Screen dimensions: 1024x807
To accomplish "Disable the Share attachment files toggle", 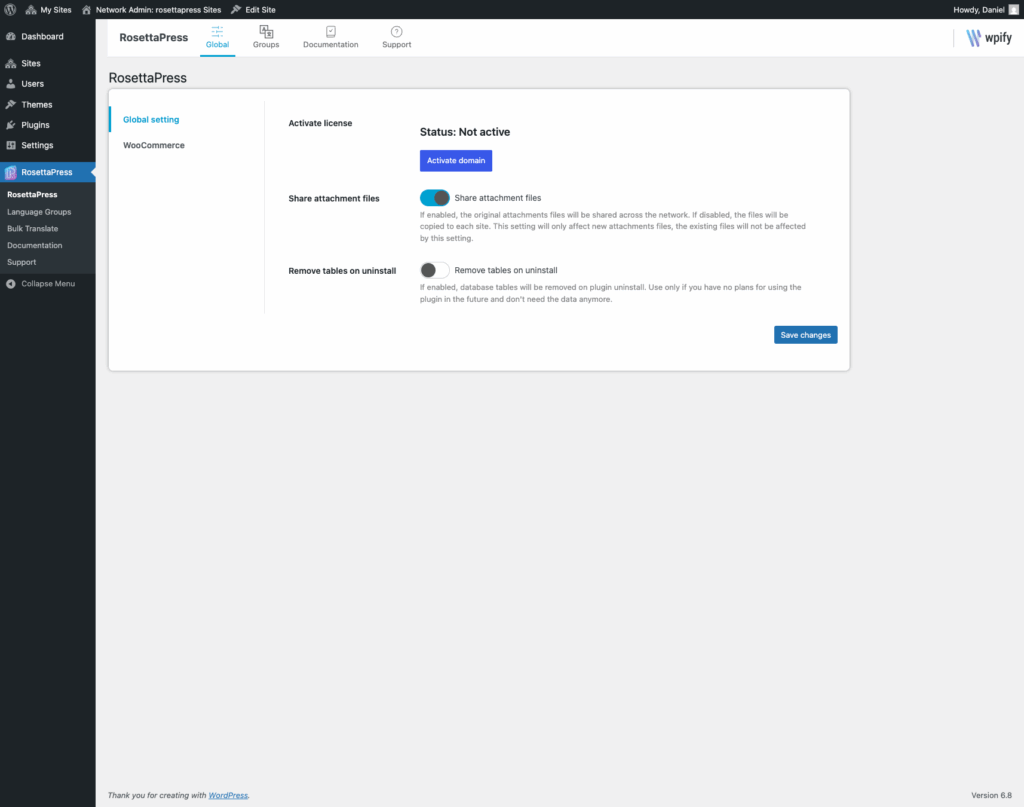I will coord(434,198).
